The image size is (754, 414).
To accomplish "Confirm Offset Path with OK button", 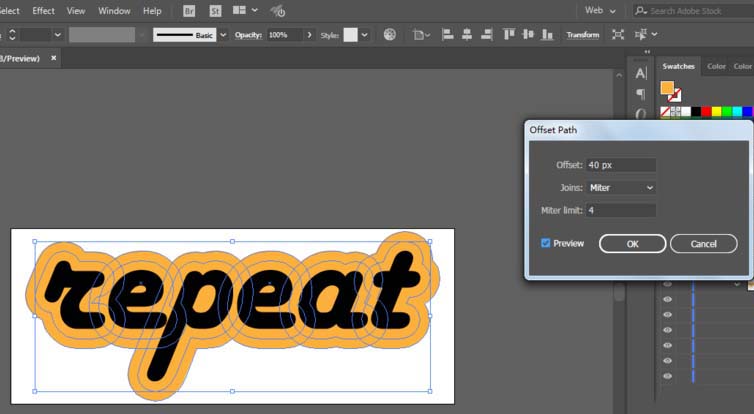I will pyautogui.click(x=632, y=244).
